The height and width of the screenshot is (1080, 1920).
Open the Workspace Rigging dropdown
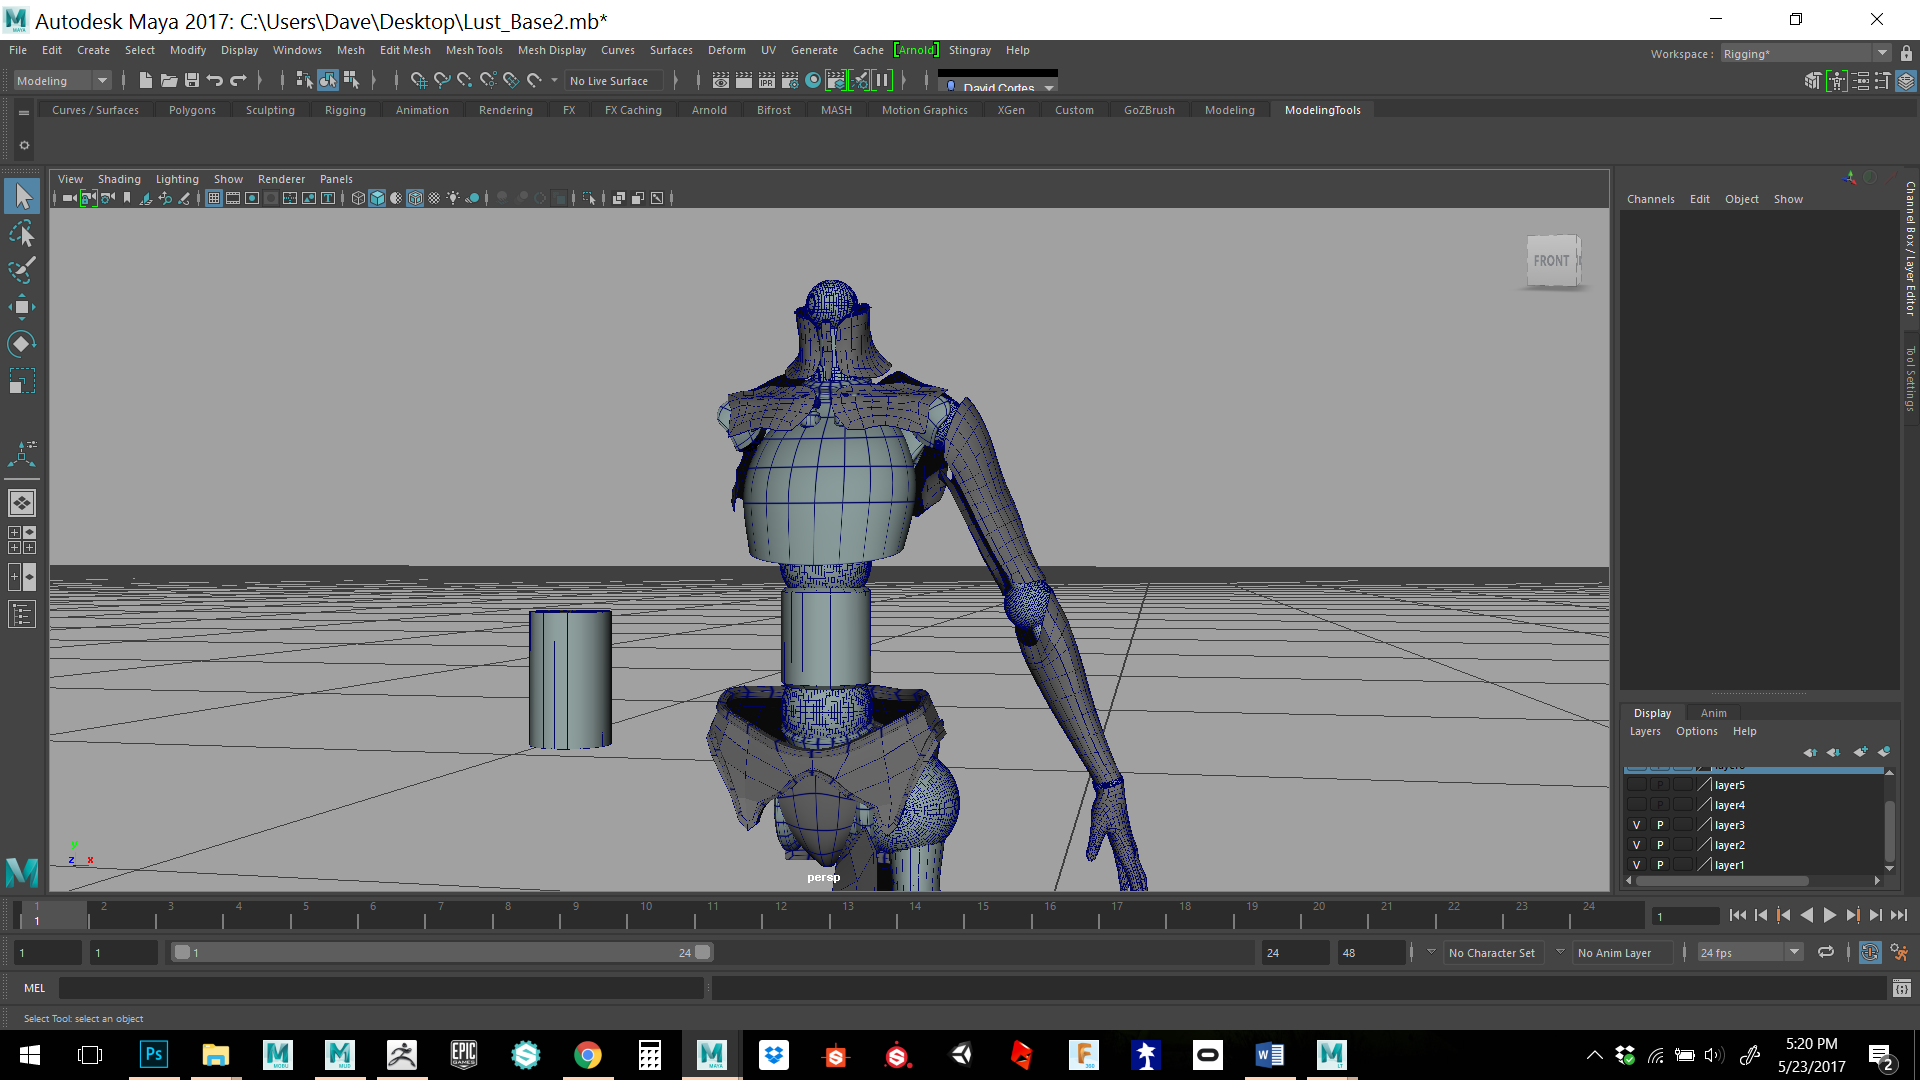1805,54
